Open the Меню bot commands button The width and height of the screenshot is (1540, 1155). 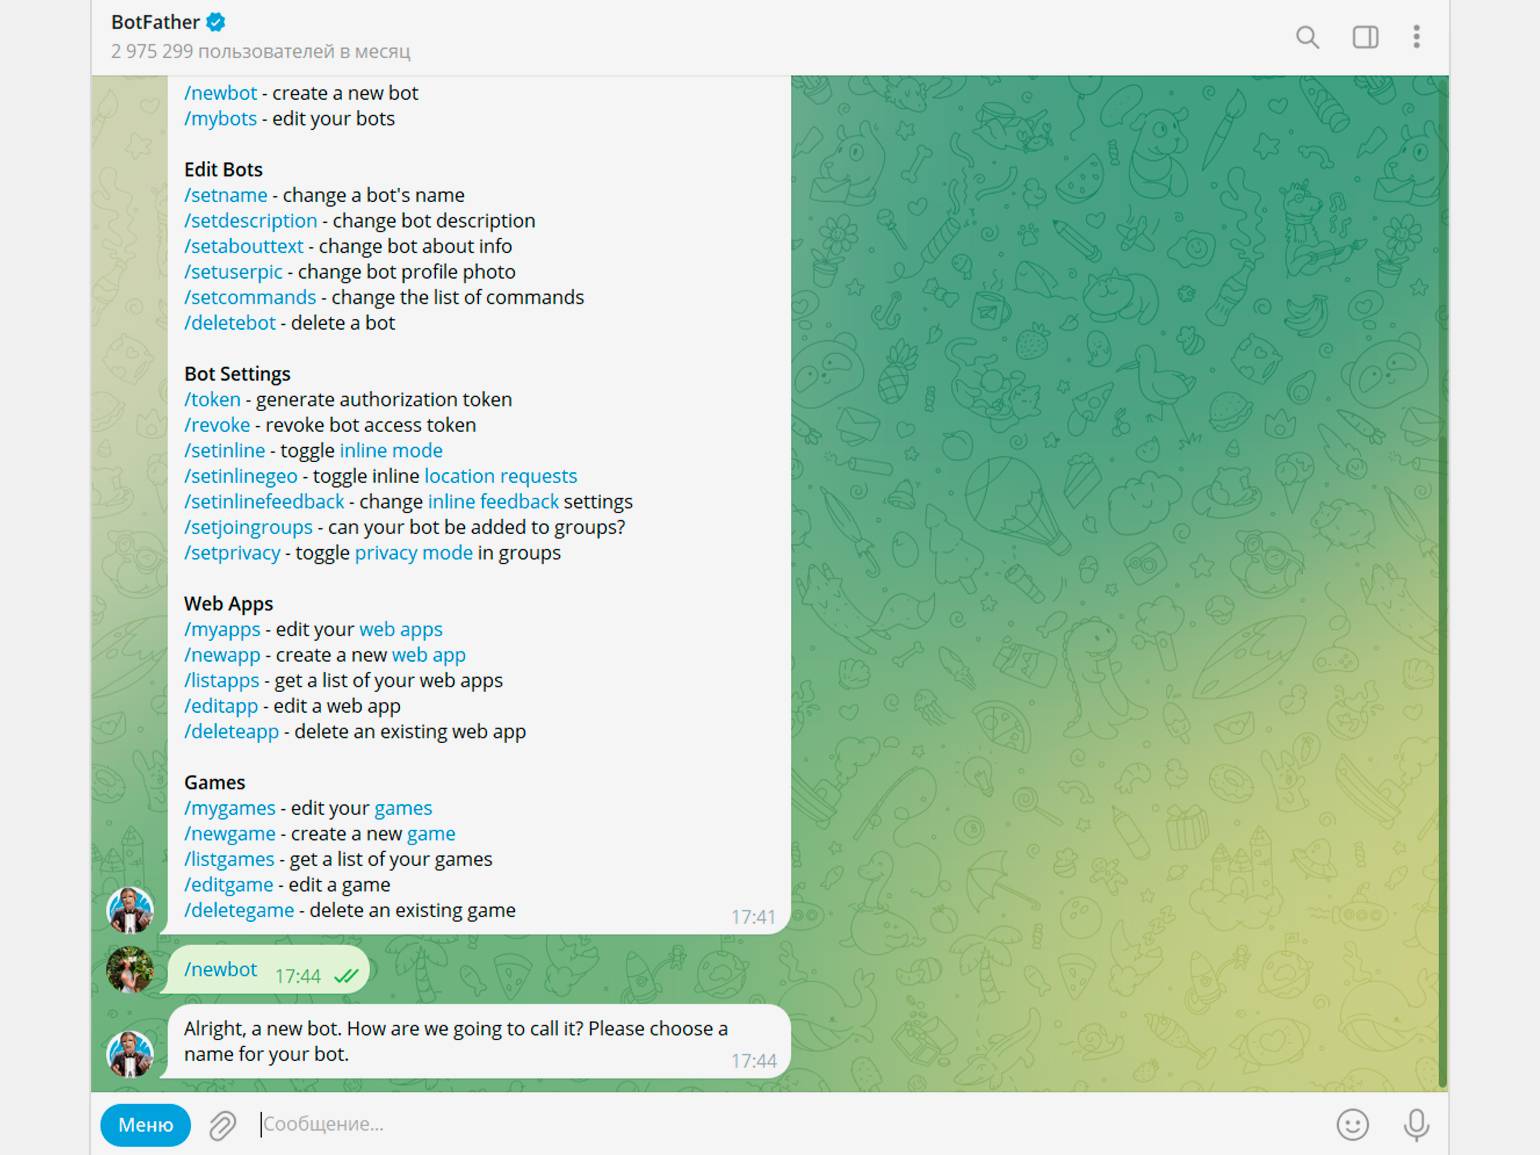[x=146, y=1125]
